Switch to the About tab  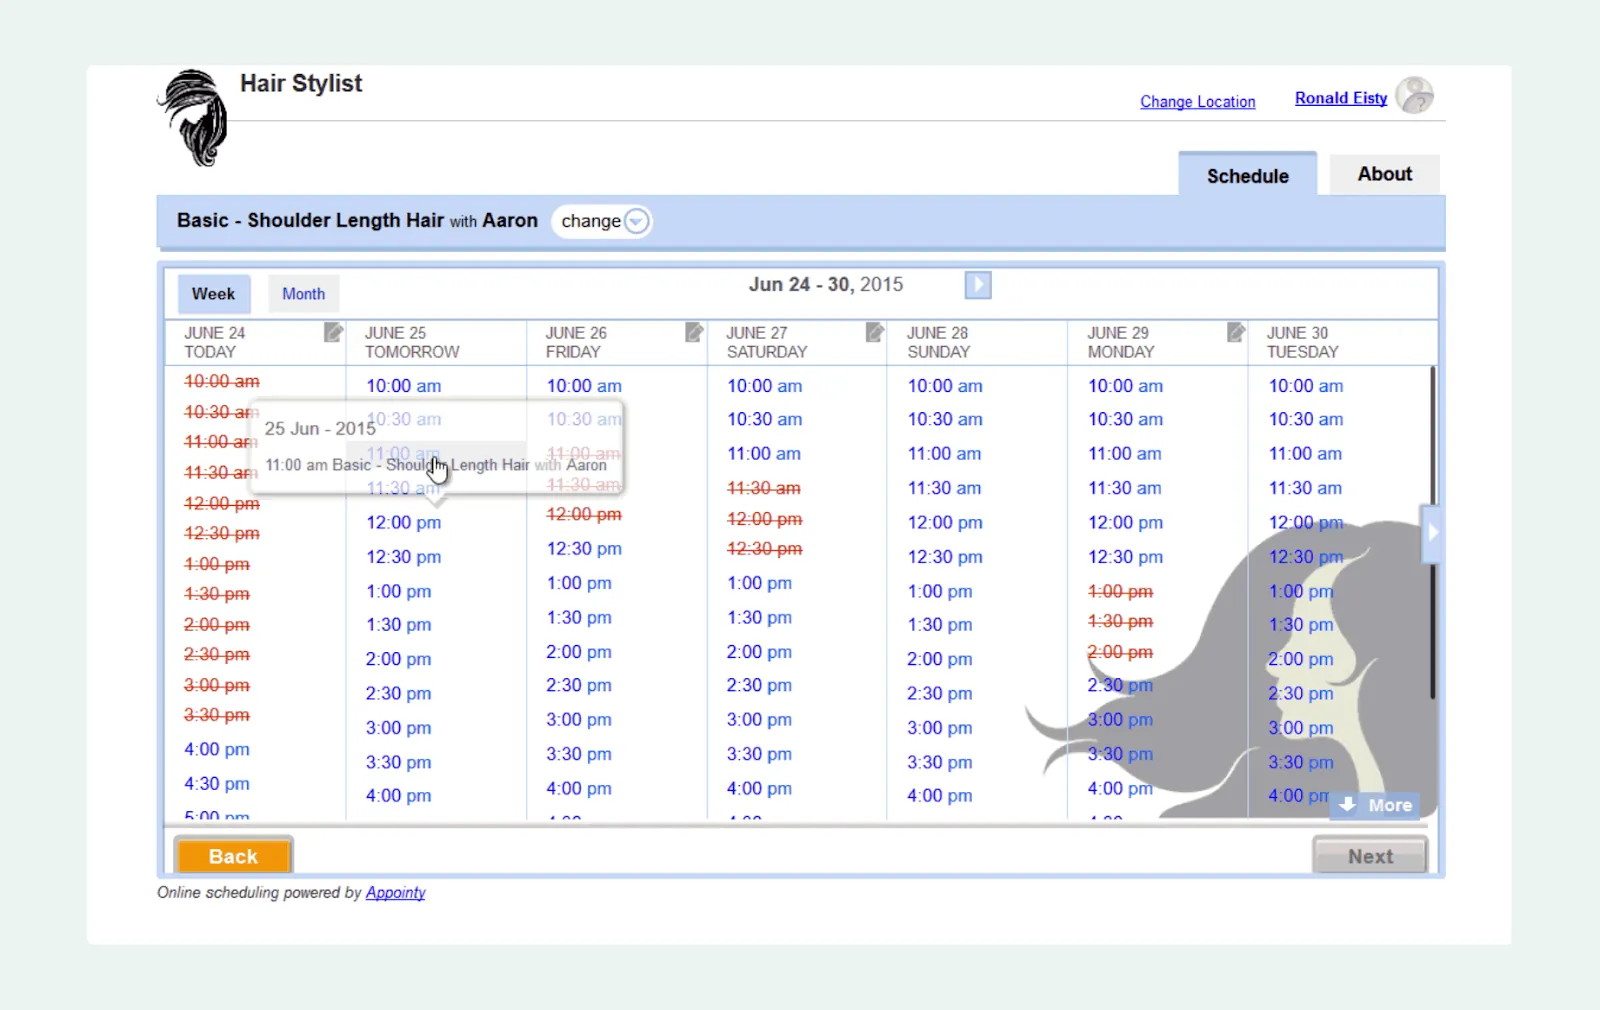coord(1384,173)
